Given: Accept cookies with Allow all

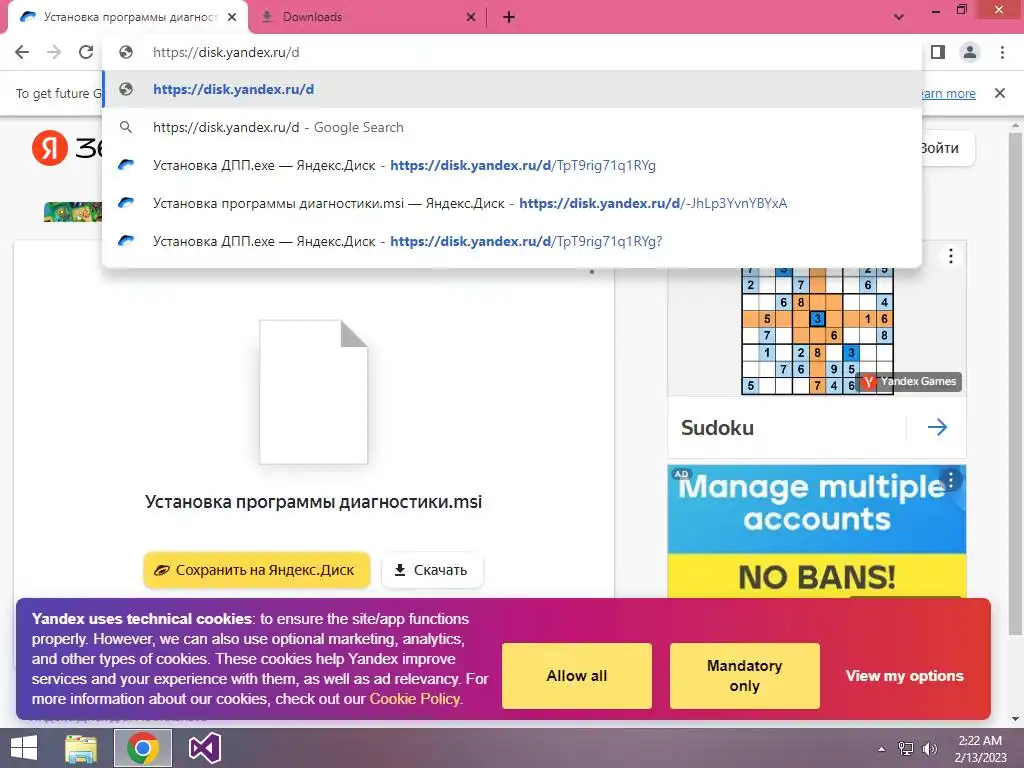Looking at the screenshot, I should point(577,676).
